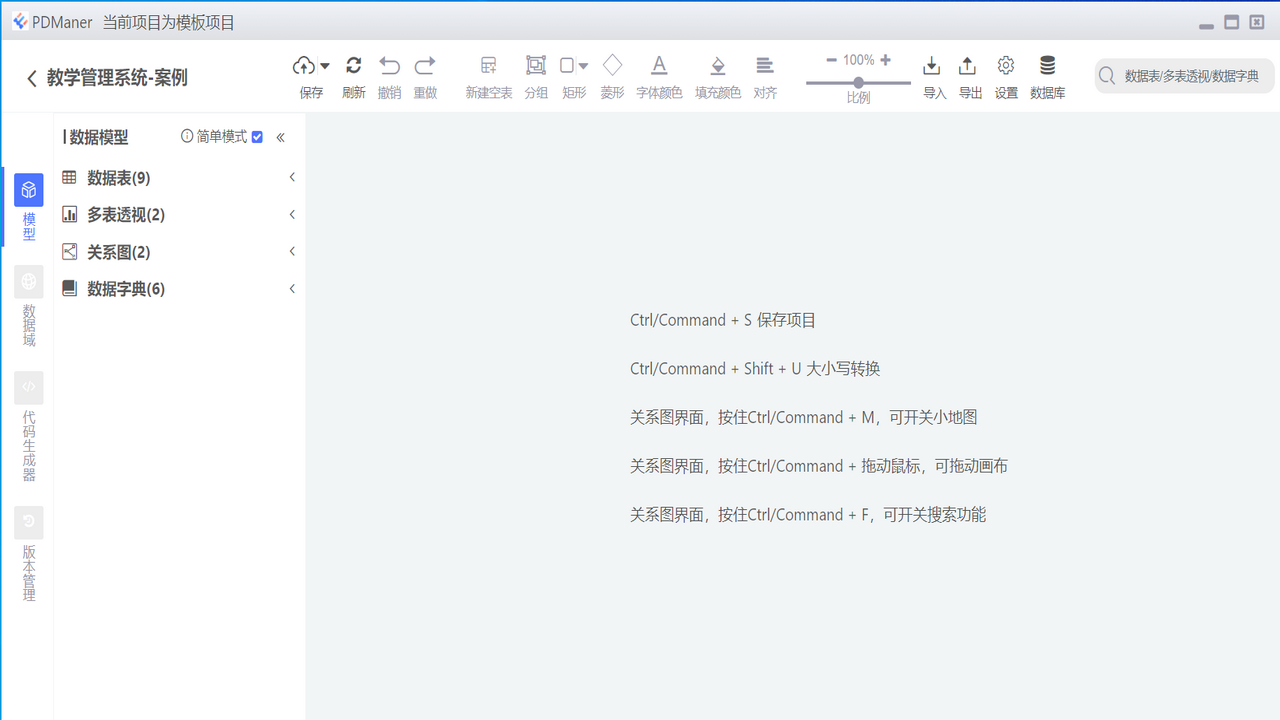Select the 菱形 (diamond) shape tool
This screenshot has width=1280, height=720.
(x=611, y=75)
